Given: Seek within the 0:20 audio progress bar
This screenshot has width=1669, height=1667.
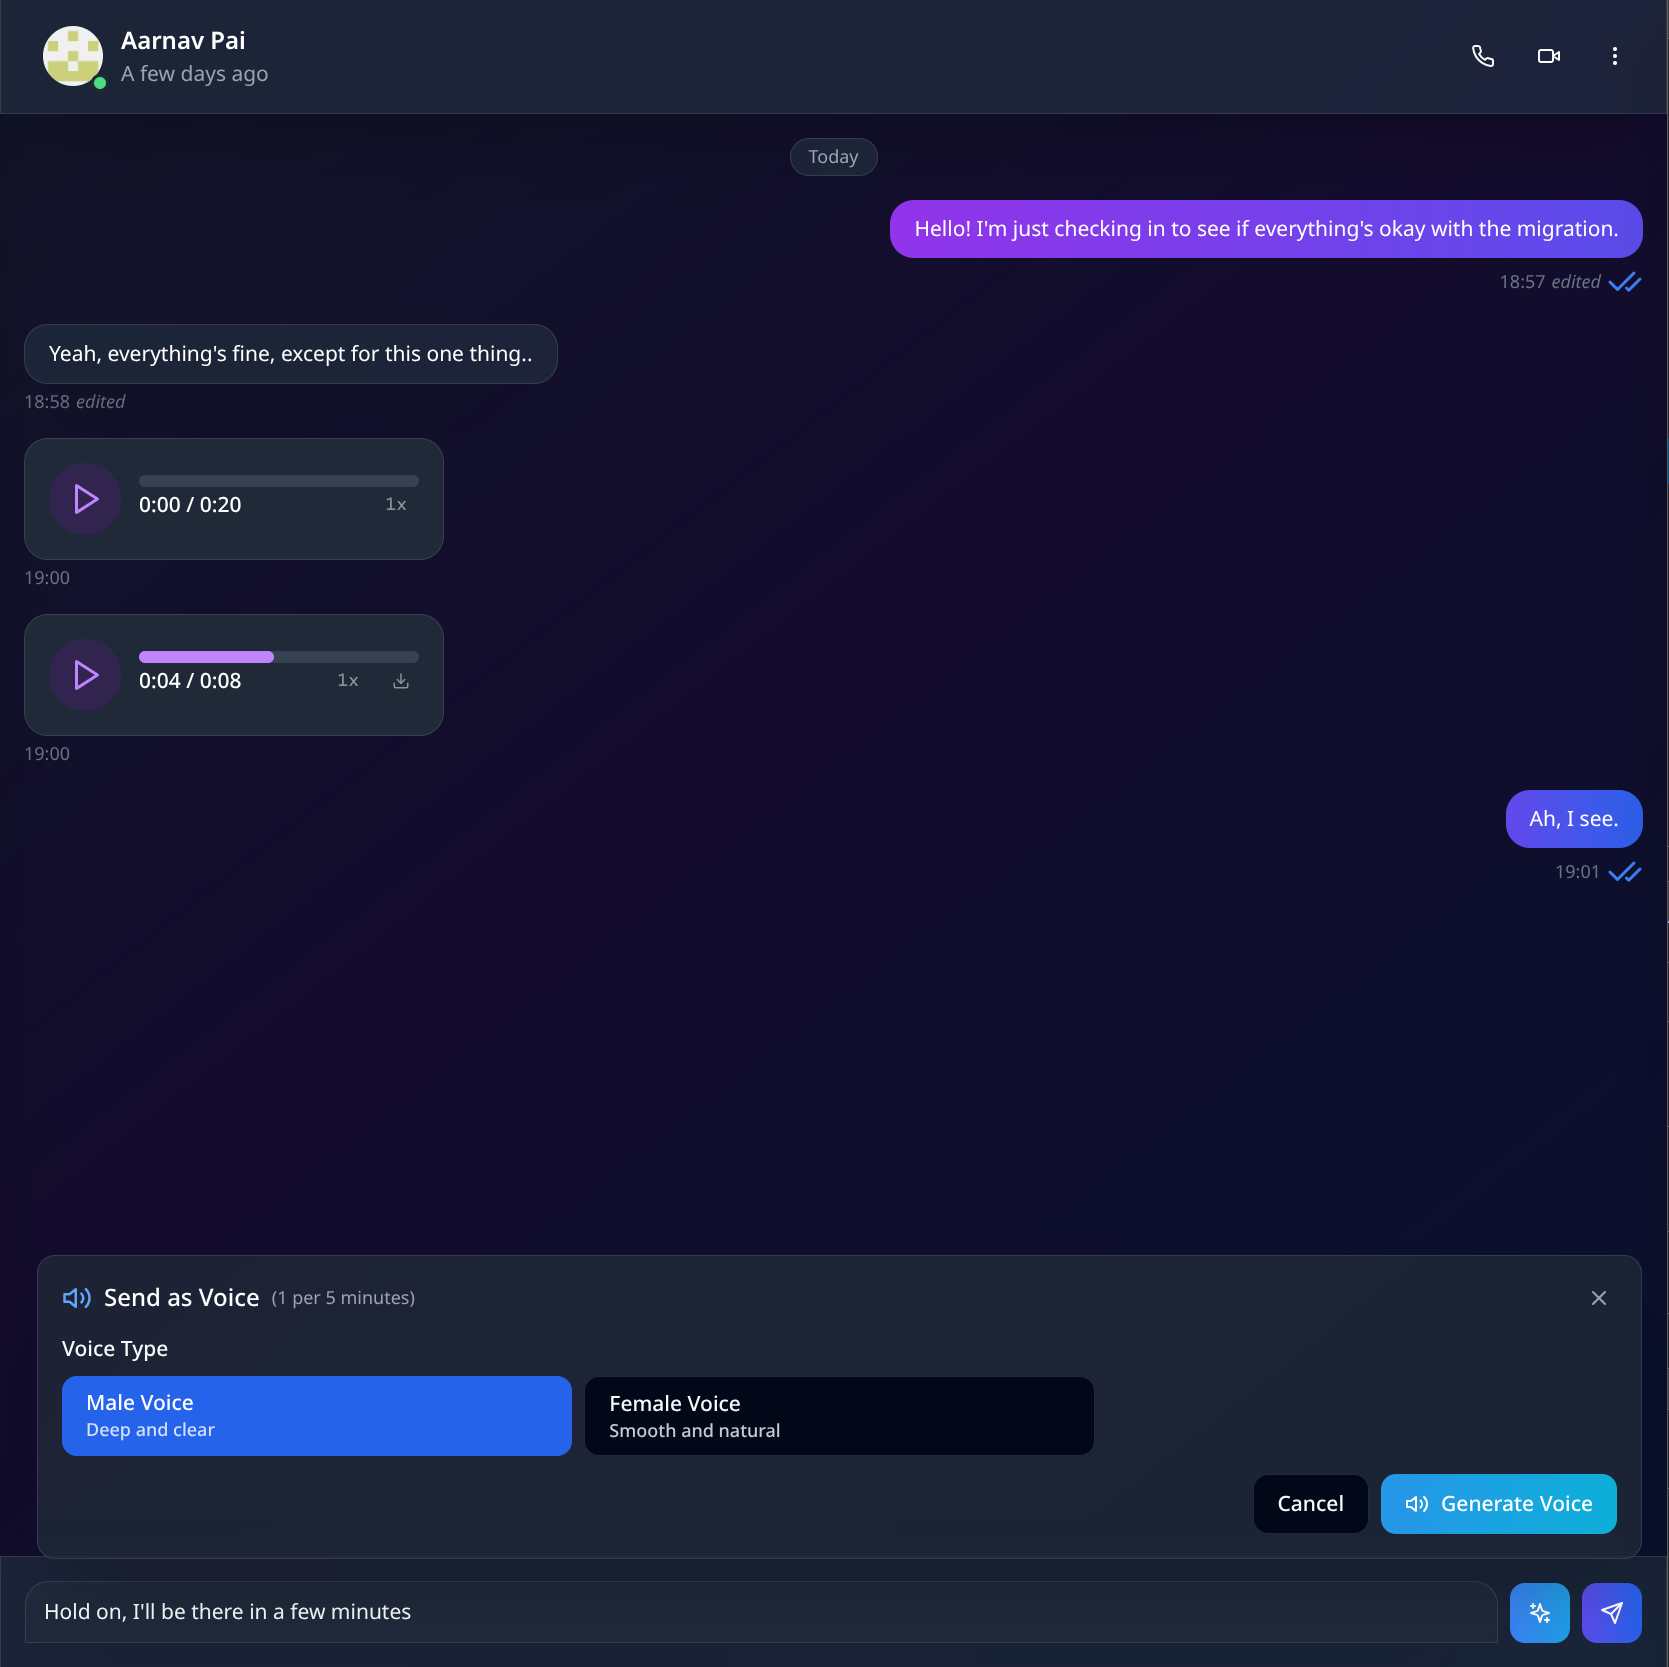Looking at the screenshot, I should [279, 481].
